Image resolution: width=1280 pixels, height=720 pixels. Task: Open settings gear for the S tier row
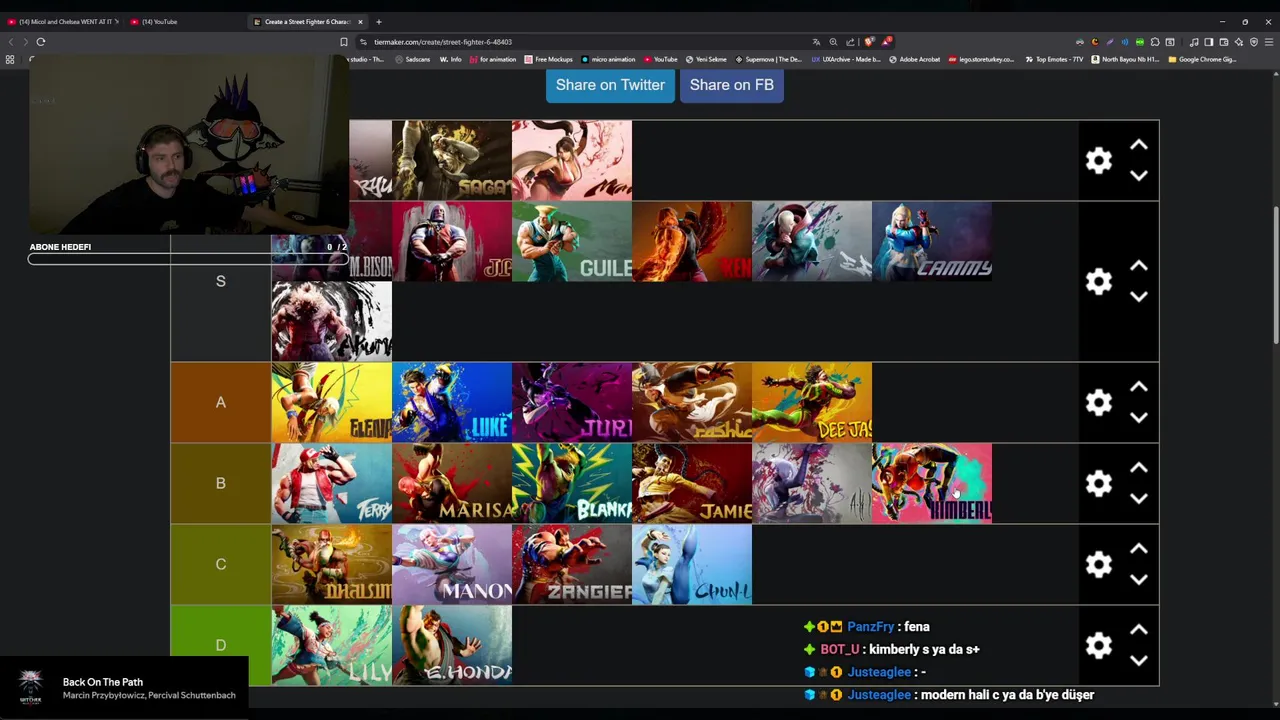coord(1099,282)
